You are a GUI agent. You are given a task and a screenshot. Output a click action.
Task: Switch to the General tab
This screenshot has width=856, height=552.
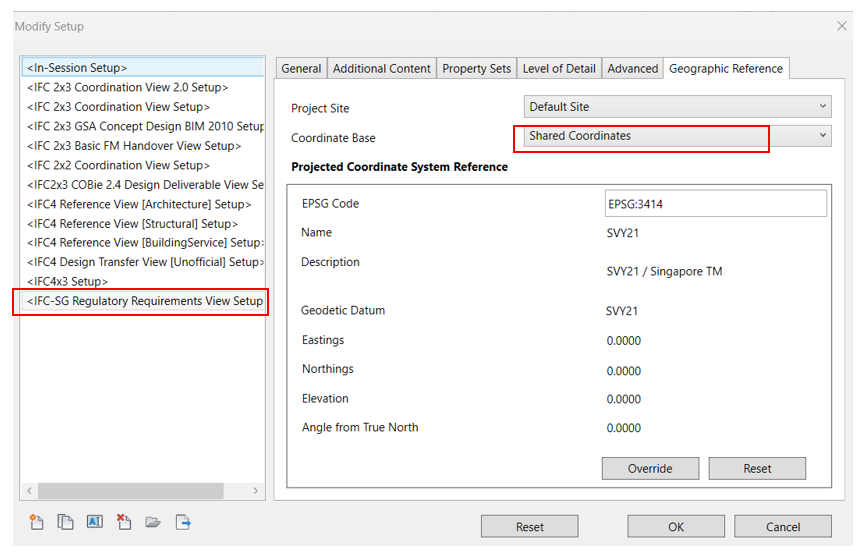(301, 68)
